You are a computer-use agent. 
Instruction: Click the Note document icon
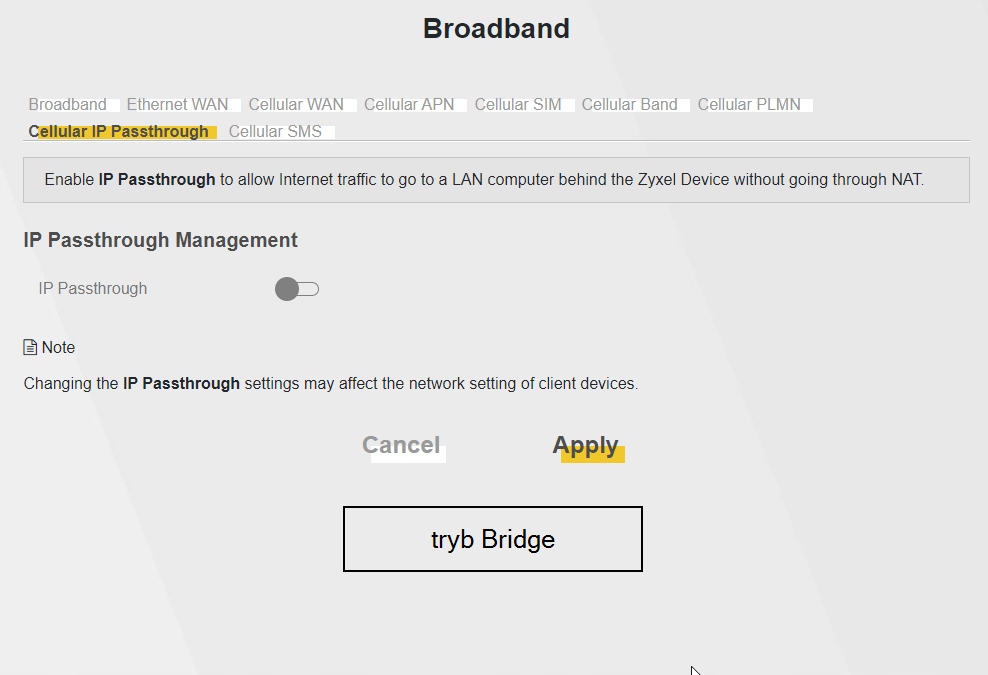click(x=30, y=348)
